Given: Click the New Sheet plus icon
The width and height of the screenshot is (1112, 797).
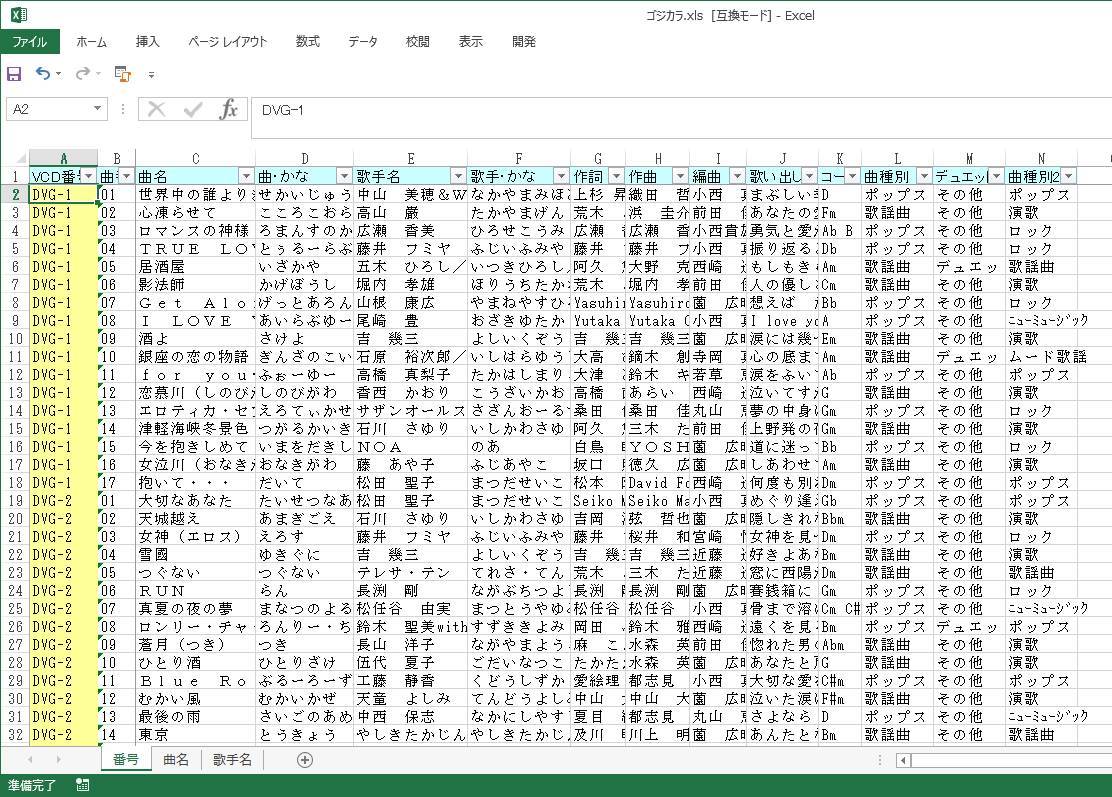Looking at the screenshot, I should tap(305, 760).
